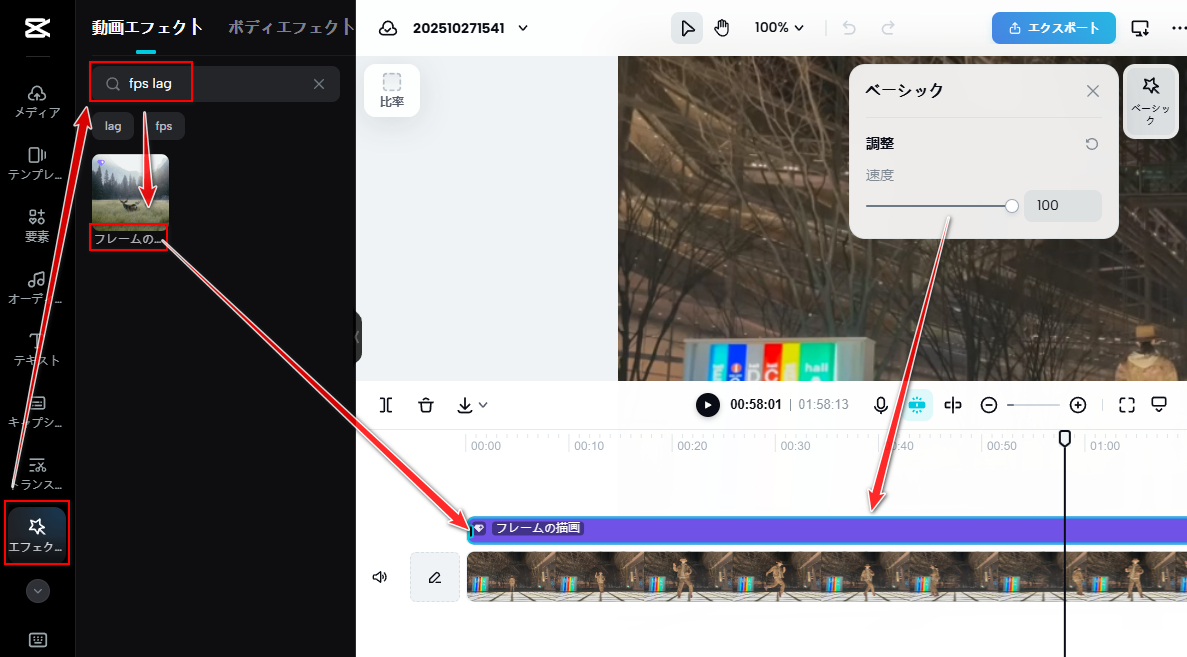1187x657 pixels.
Task: Toggle the blue auto-captions icon near the mic
Action: (x=917, y=405)
